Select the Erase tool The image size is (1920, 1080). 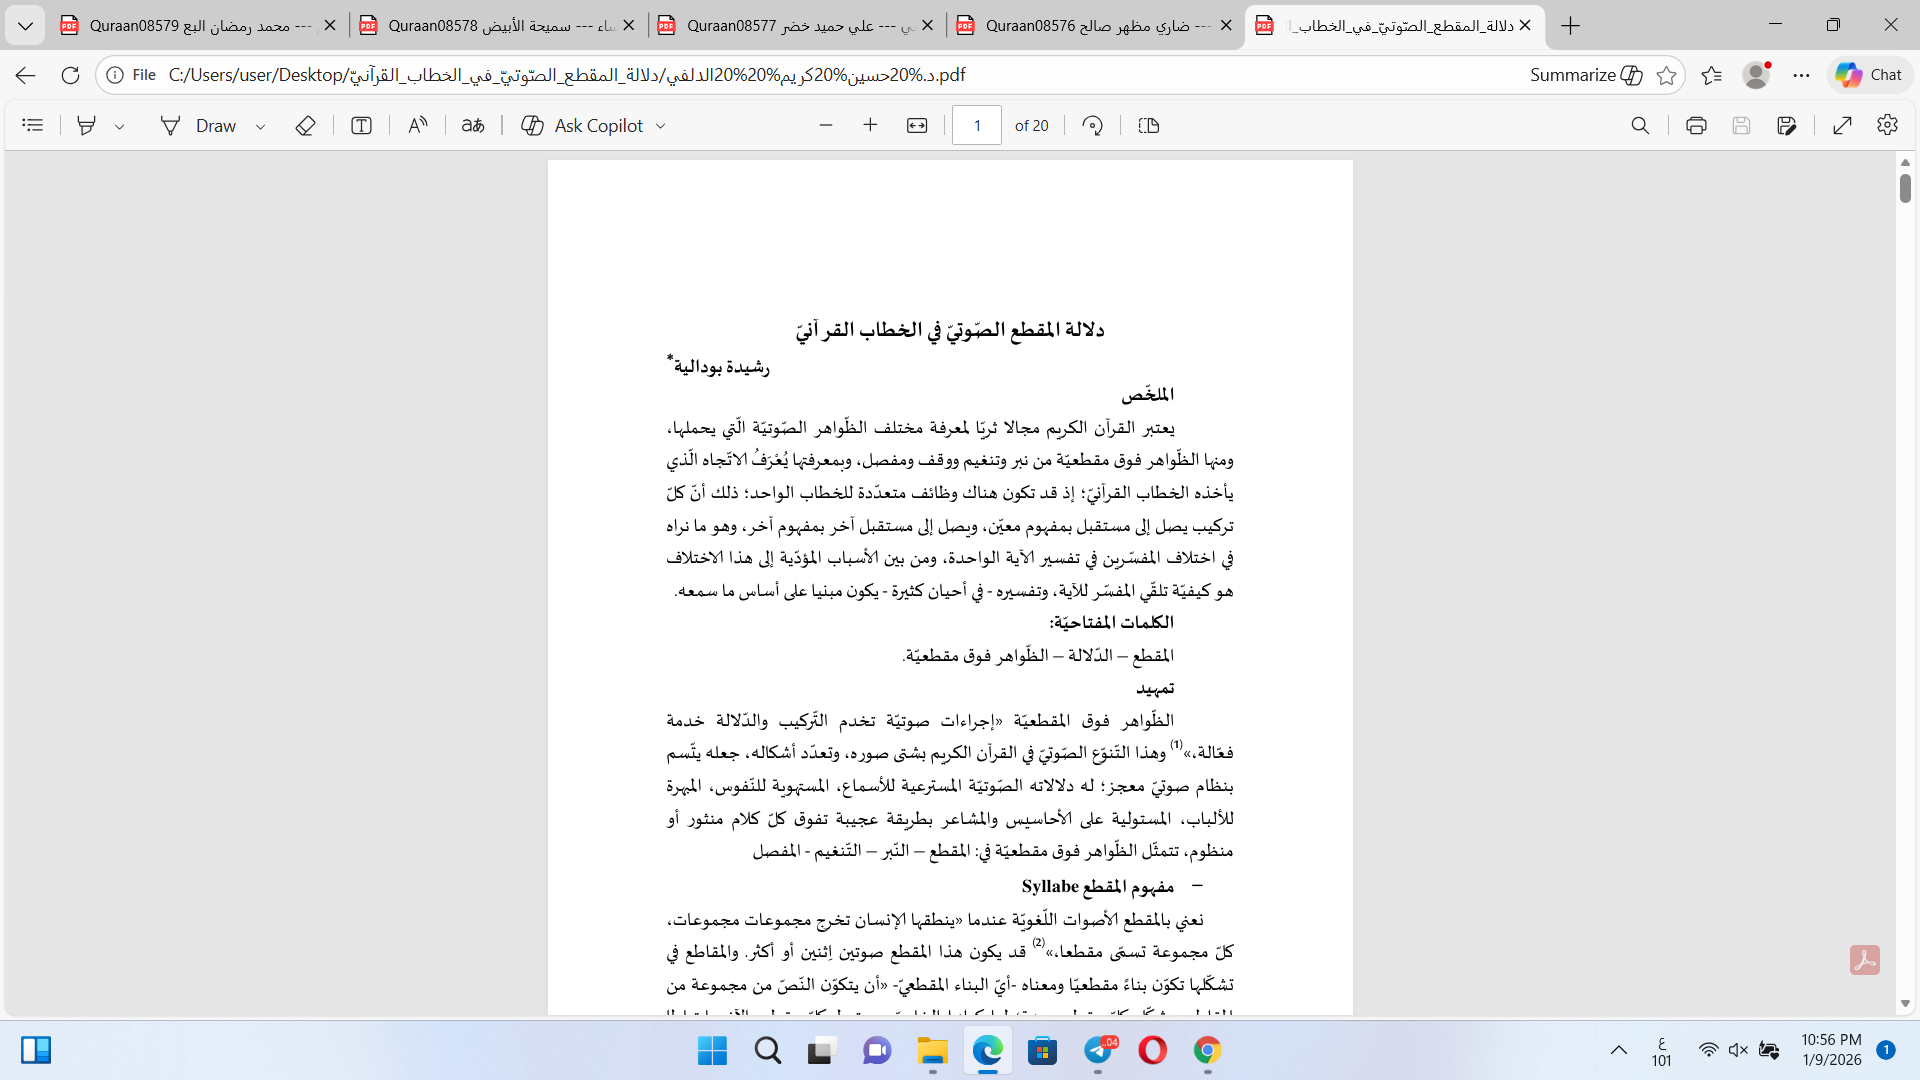305,125
